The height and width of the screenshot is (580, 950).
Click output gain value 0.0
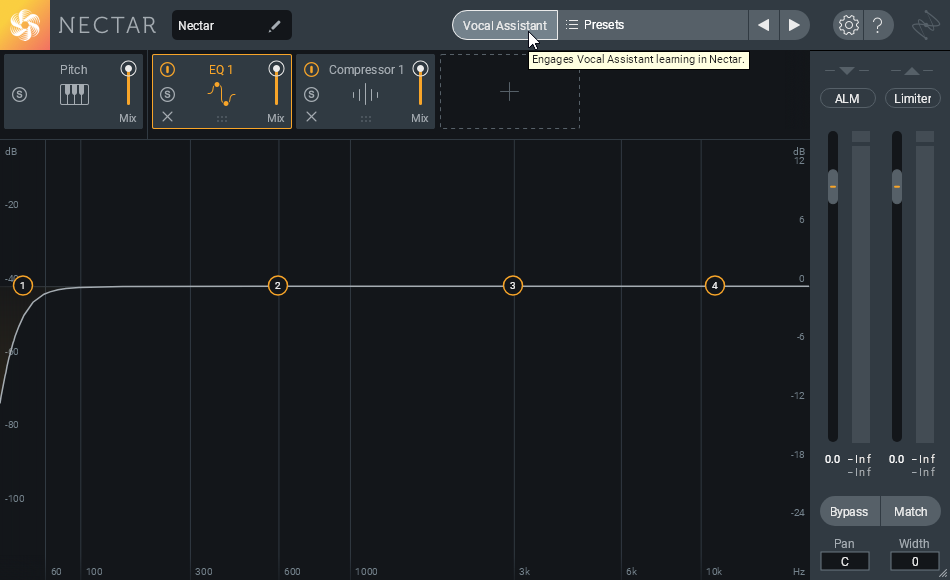point(897,459)
